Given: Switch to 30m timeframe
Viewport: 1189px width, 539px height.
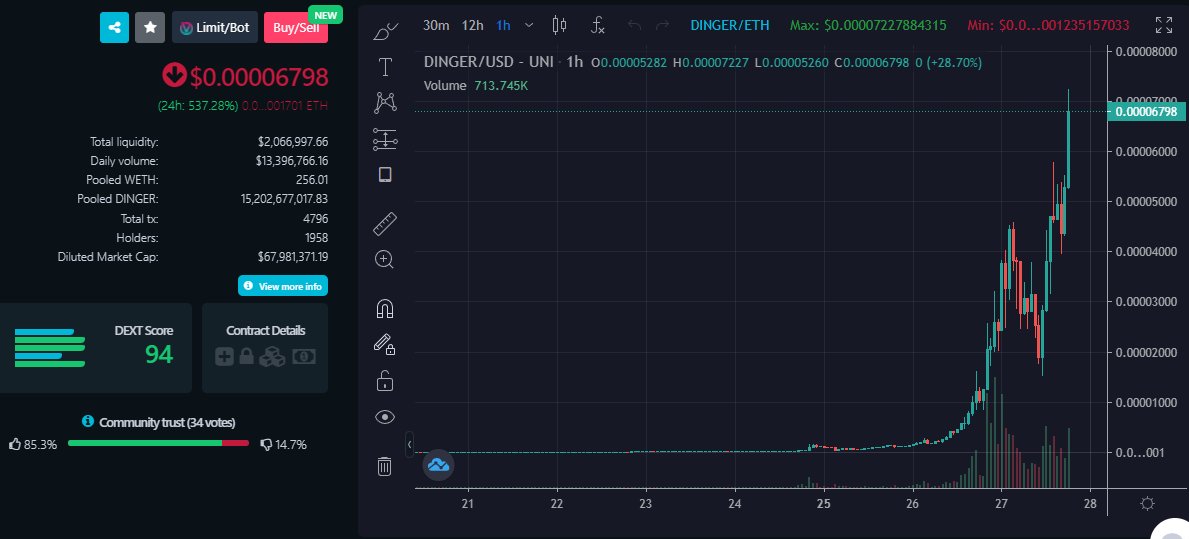Looking at the screenshot, I should (436, 25).
